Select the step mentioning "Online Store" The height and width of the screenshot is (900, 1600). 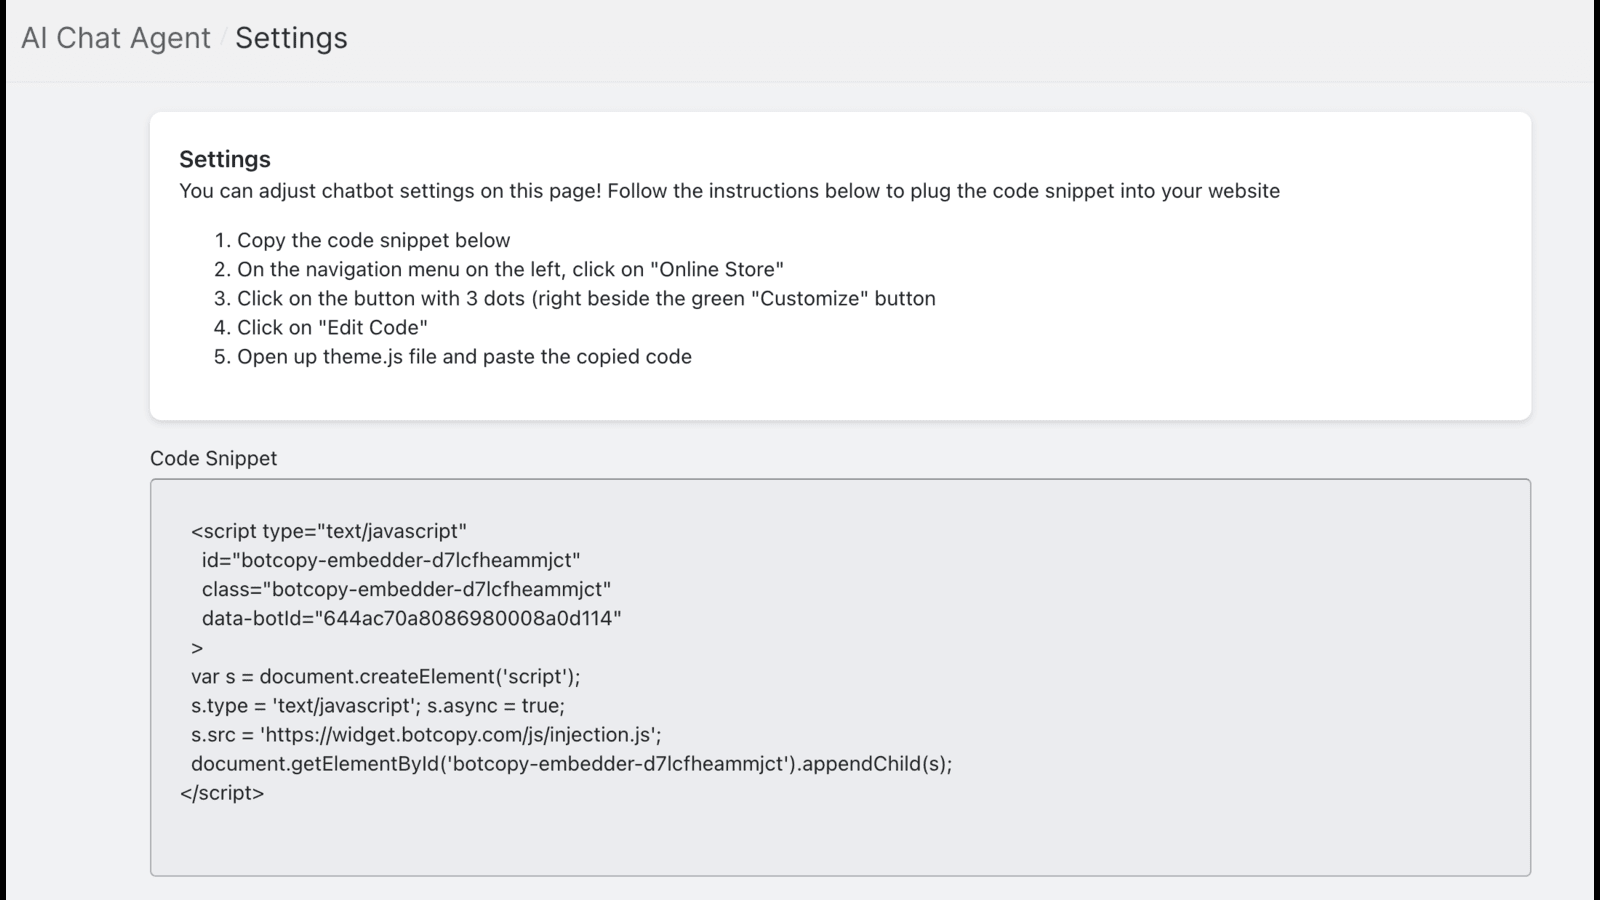[x=510, y=269]
